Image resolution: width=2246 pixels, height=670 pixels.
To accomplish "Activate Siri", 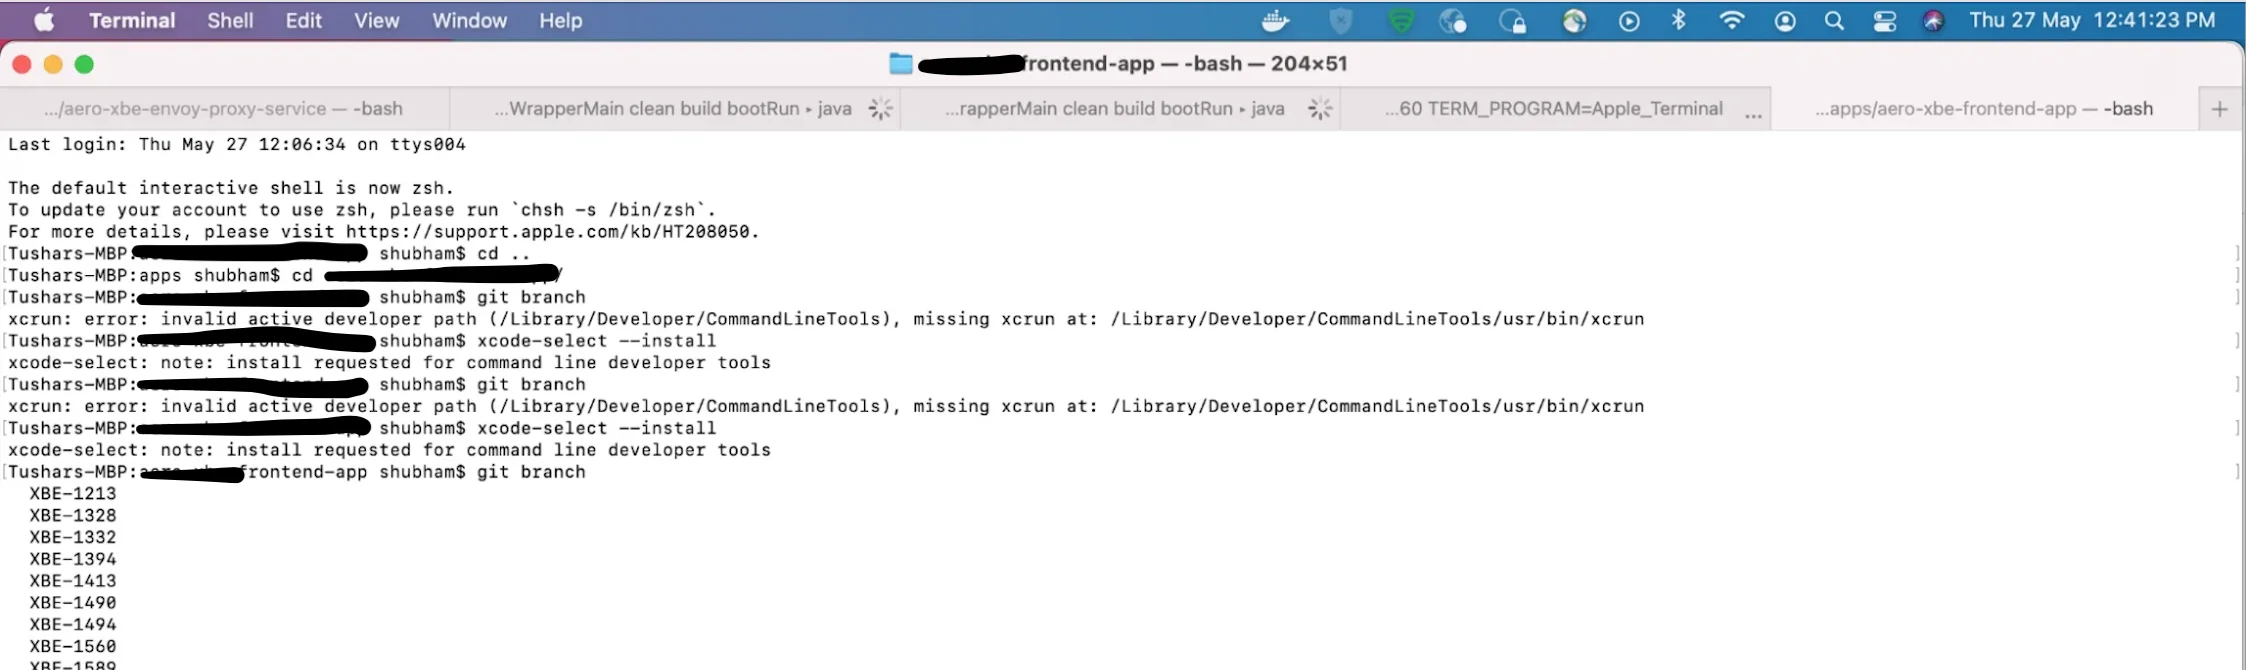I will point(1934,21).
